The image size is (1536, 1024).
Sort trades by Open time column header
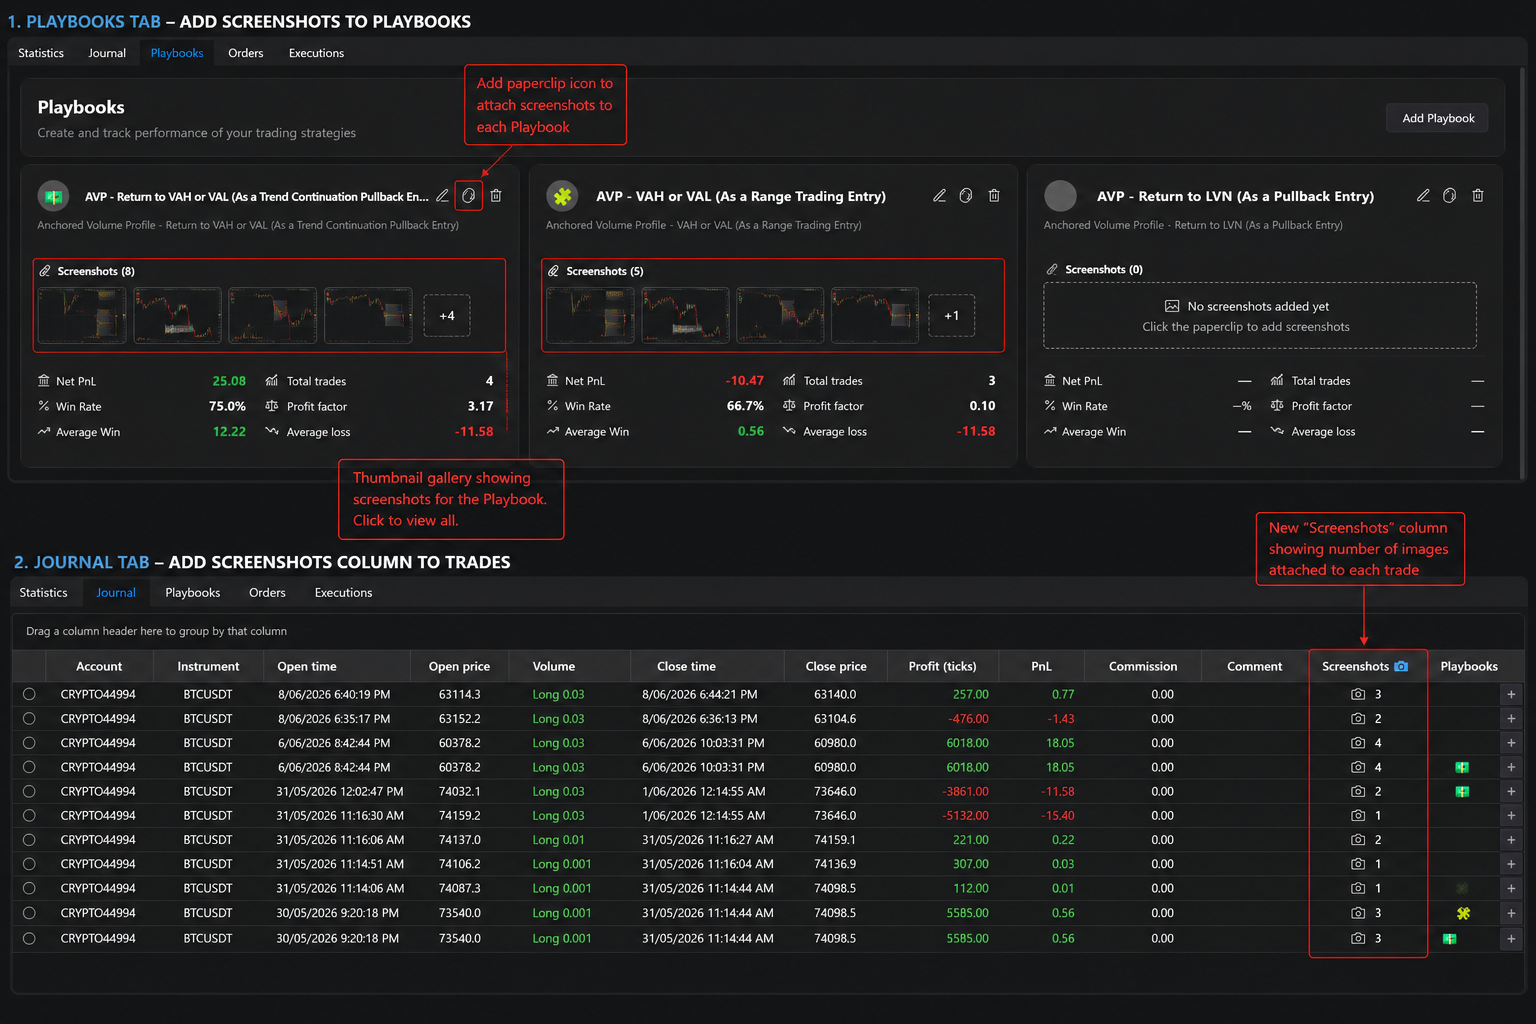pos(307,666)
